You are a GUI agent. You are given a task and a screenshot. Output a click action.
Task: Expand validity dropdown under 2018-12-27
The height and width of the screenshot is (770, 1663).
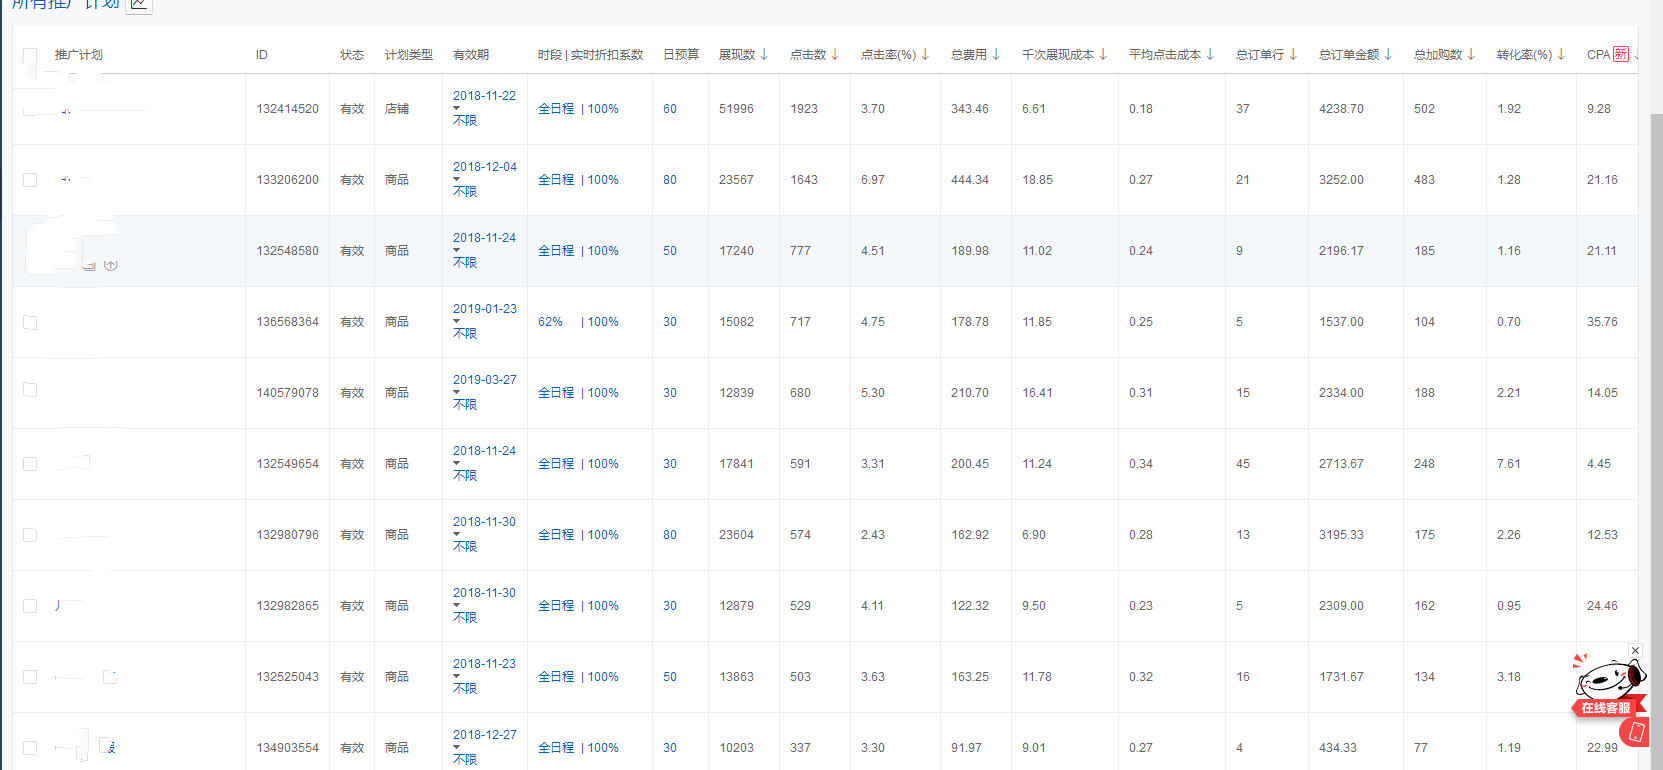[x=457, y=747]
